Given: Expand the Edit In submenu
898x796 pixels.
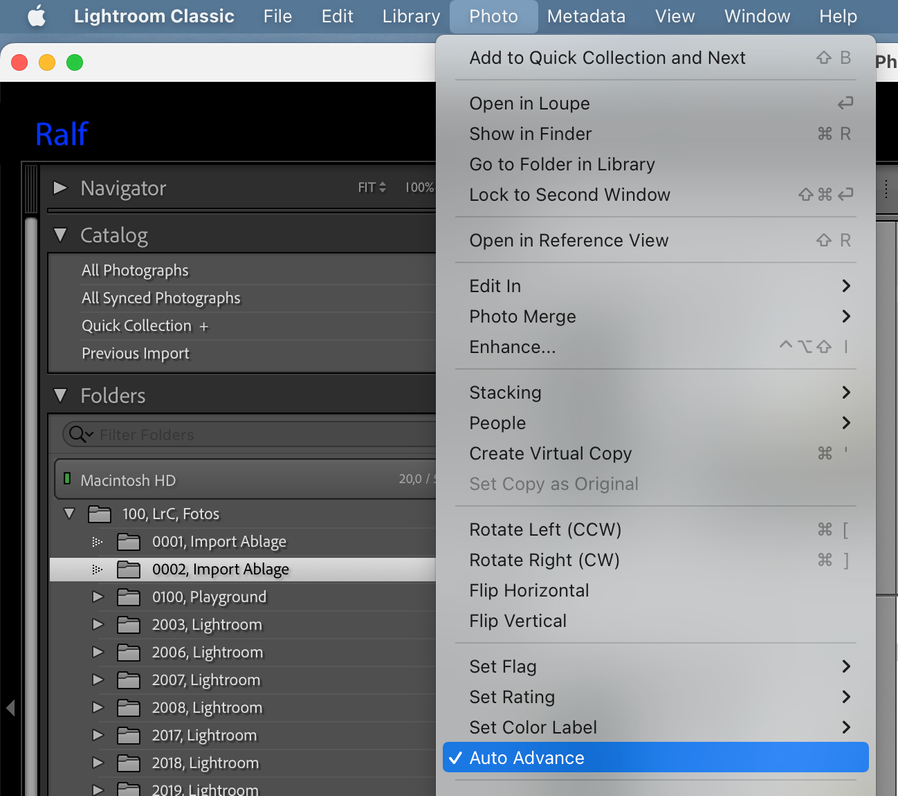Looking at the screenshot, I should (656, 286).
